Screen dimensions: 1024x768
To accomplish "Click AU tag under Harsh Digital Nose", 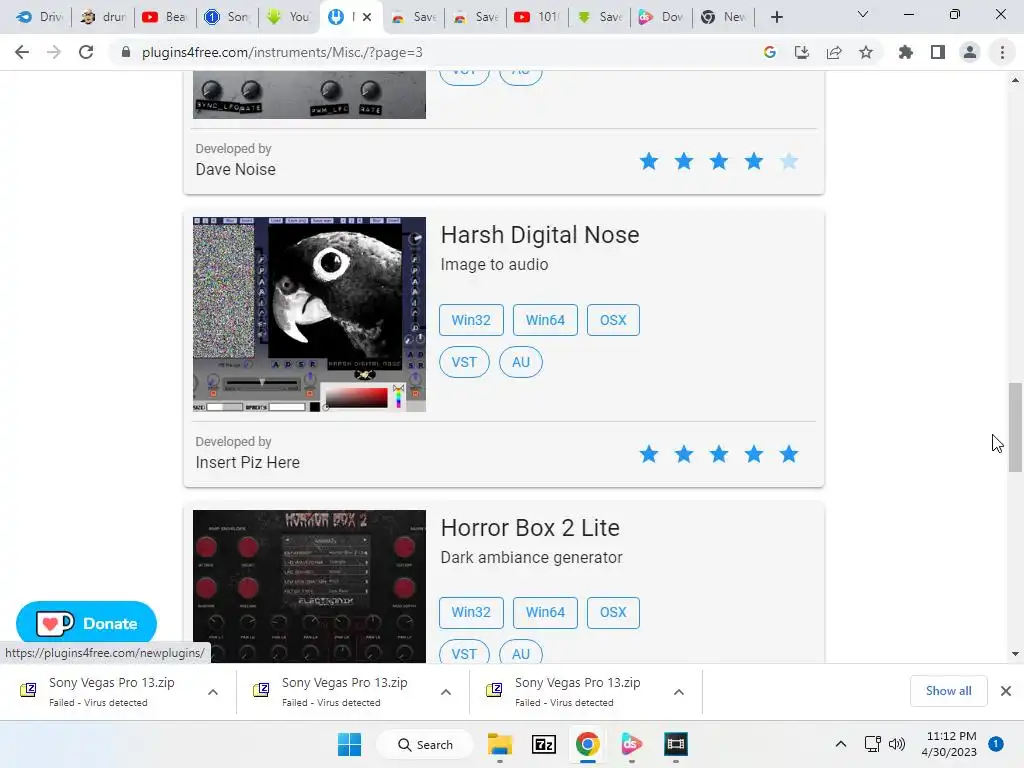I will pyautogui.click(x=520, y=362).
